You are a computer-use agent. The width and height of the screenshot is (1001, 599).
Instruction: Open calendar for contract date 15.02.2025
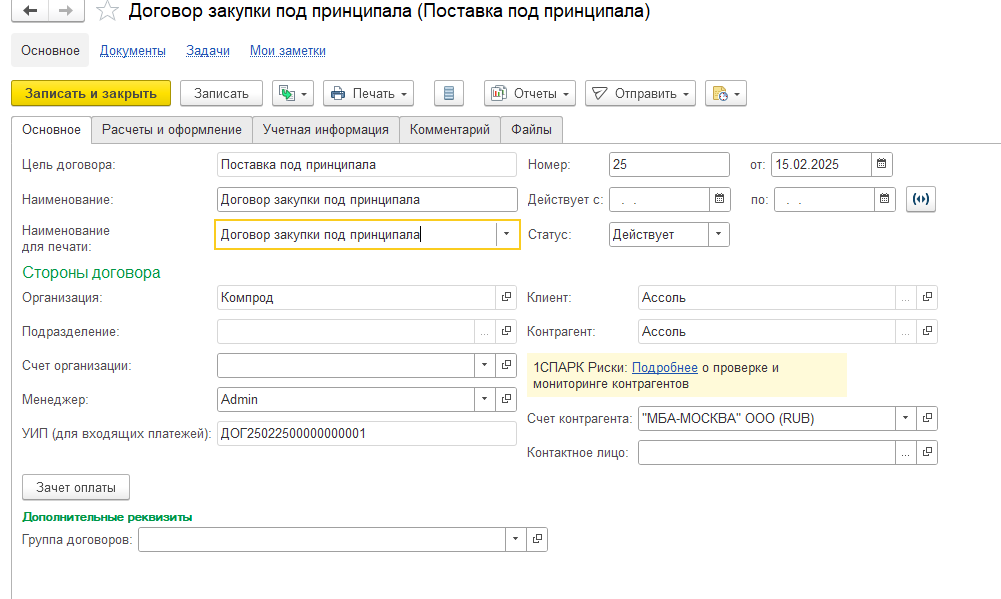(881, 164)
